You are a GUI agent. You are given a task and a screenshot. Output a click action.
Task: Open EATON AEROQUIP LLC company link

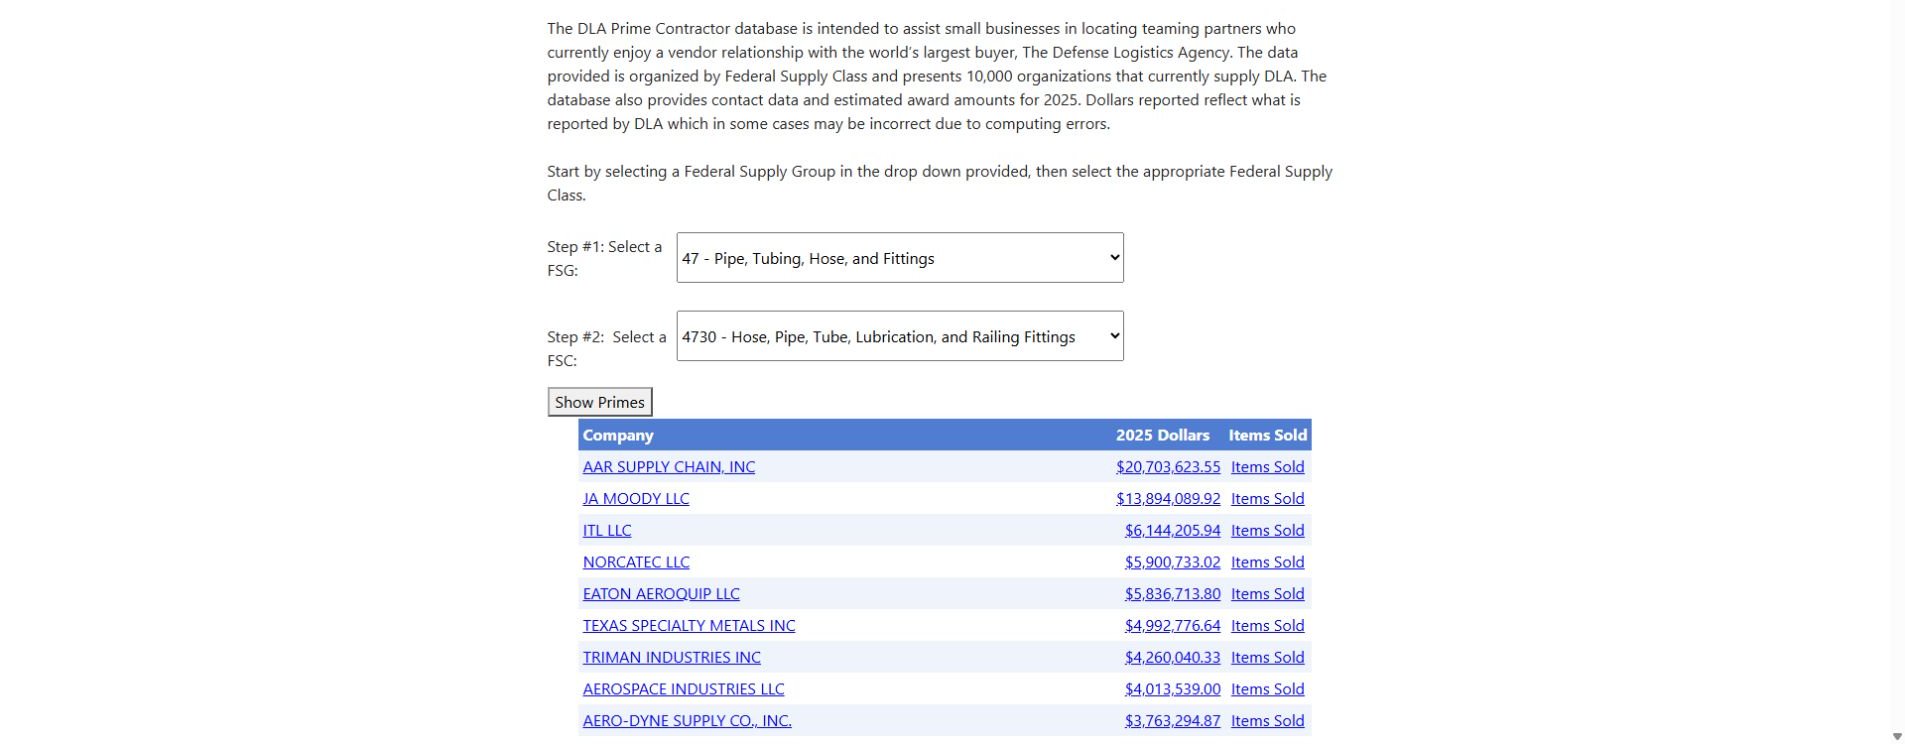[x=661, y=594]
